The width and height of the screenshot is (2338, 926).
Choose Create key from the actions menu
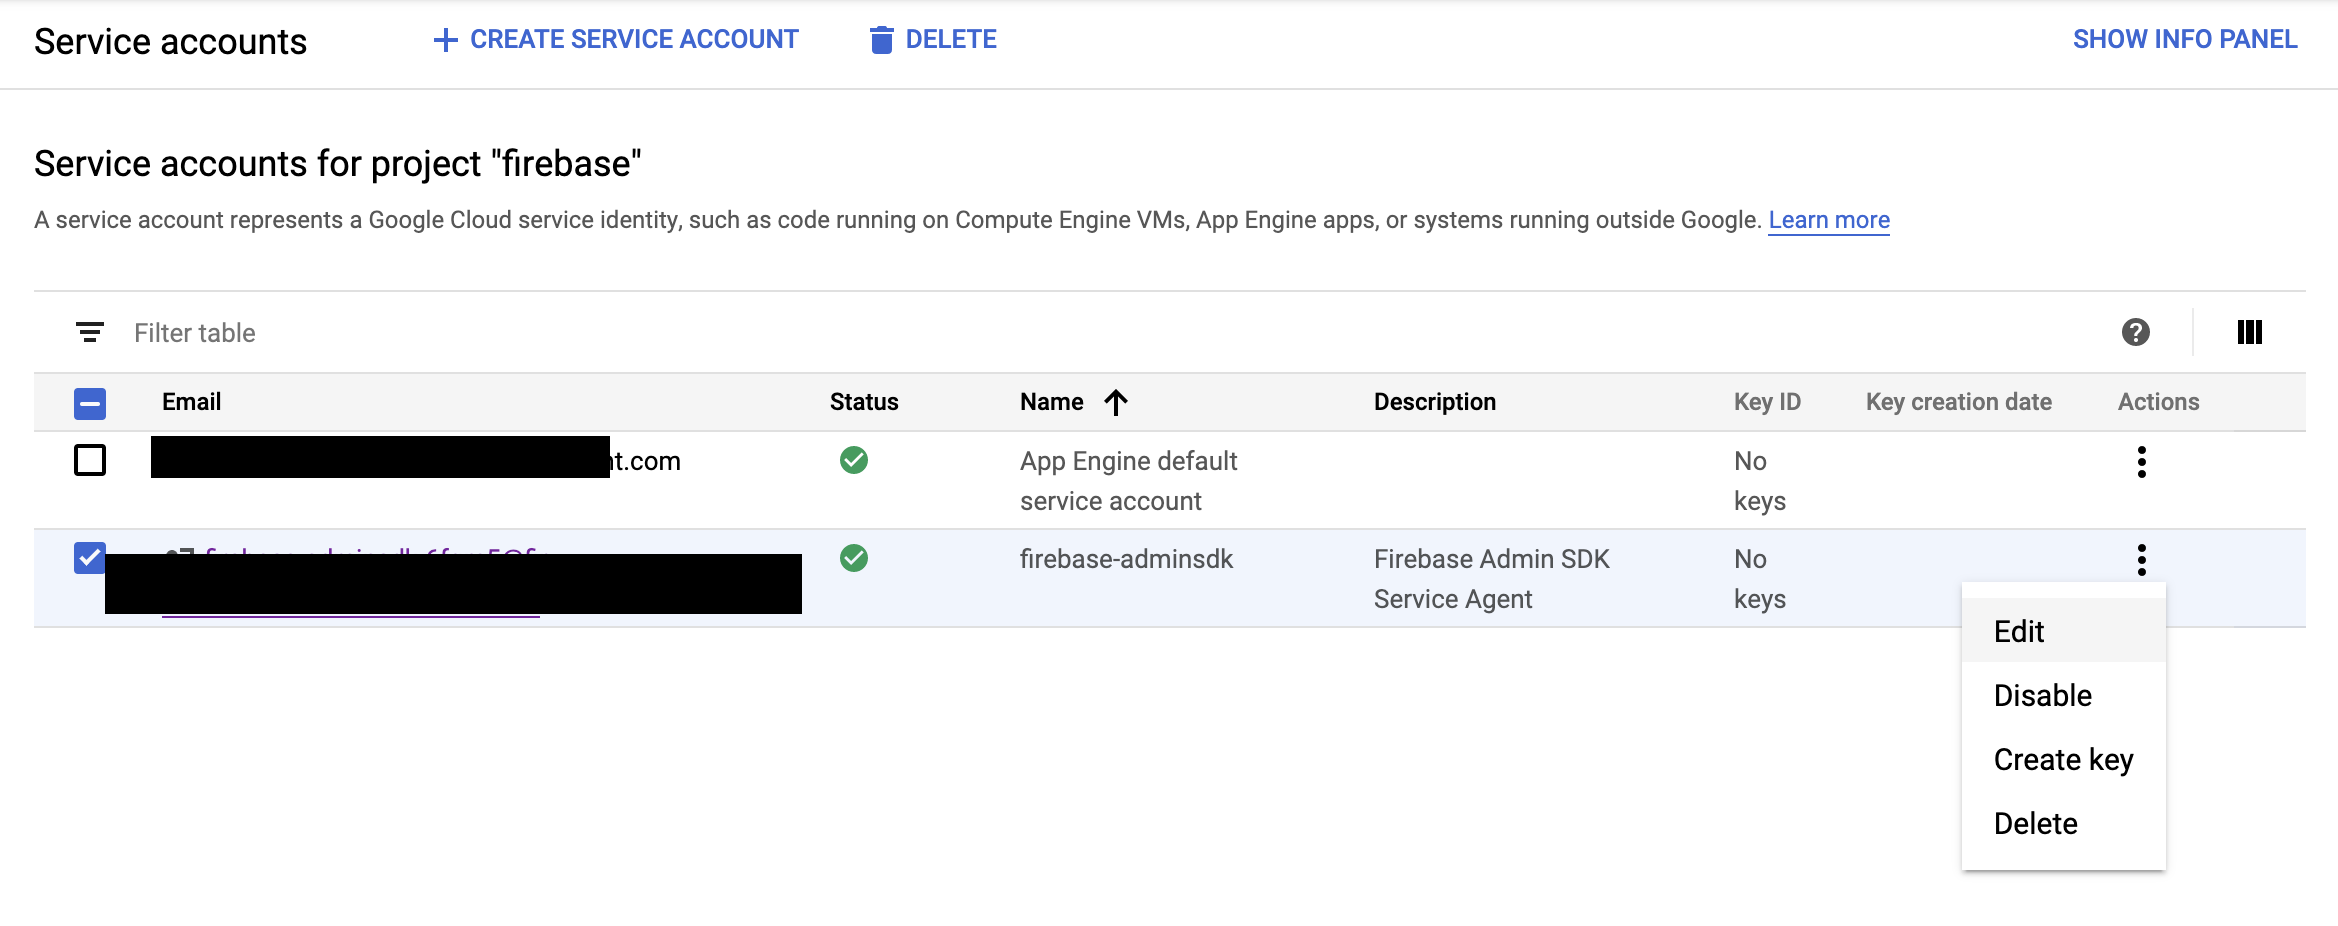pyautogui.click(x=2063, y=760)
